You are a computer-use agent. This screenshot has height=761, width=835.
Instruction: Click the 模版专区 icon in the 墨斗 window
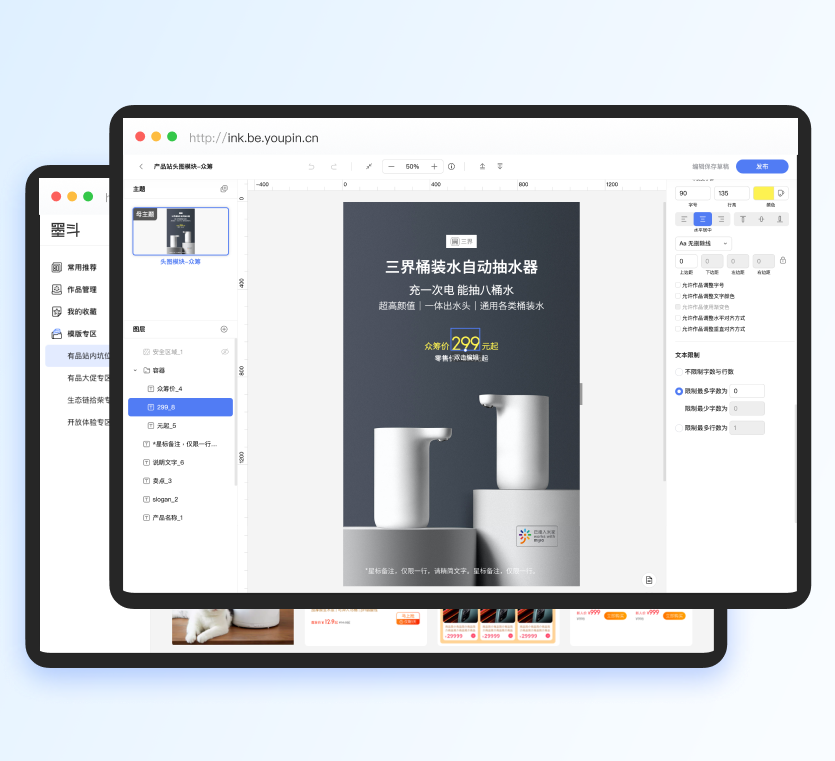(x=56, y=334)
